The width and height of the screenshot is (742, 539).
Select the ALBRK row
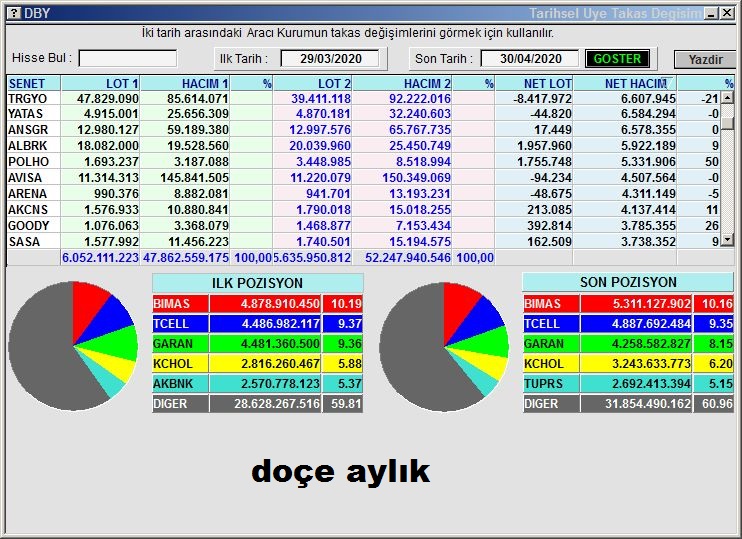tap(363, 146)
